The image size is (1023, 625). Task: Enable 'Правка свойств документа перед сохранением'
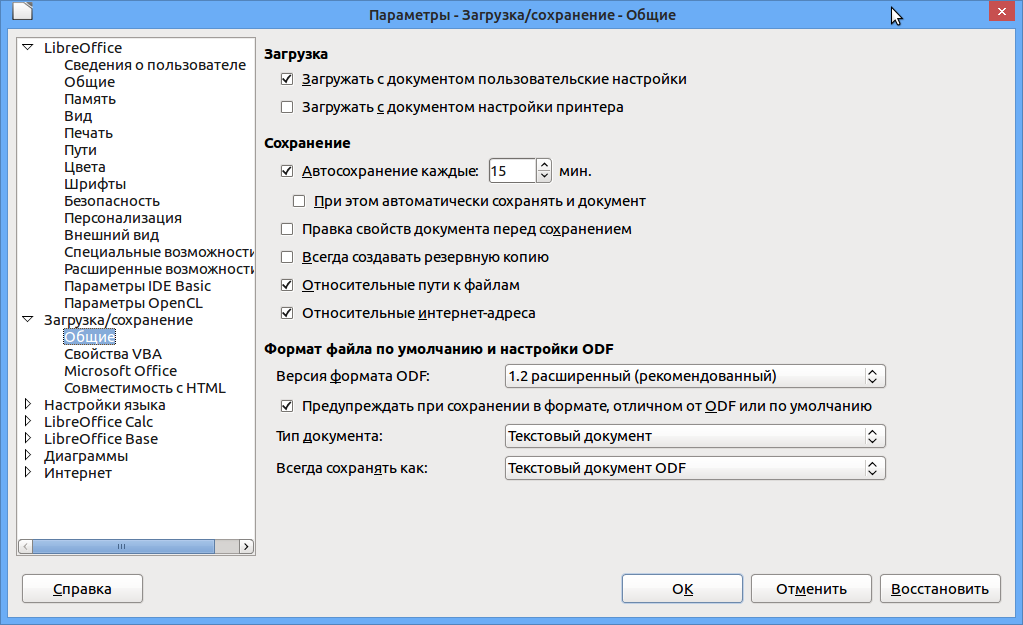click(287, 229)
